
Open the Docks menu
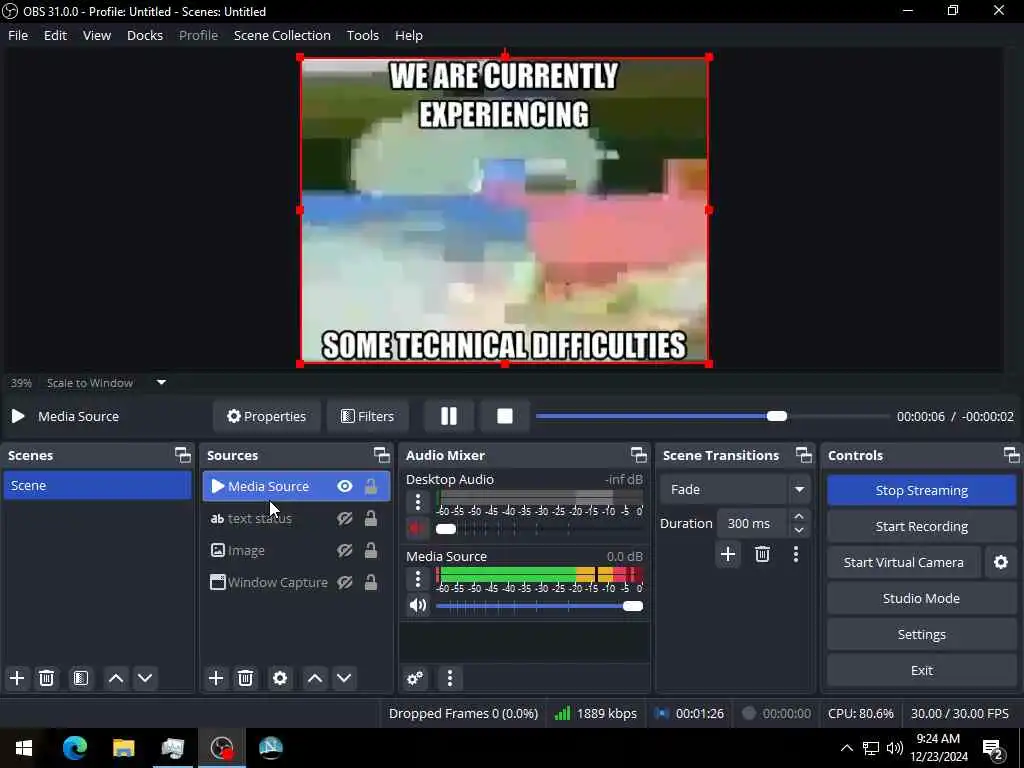[x=145, y=35]
